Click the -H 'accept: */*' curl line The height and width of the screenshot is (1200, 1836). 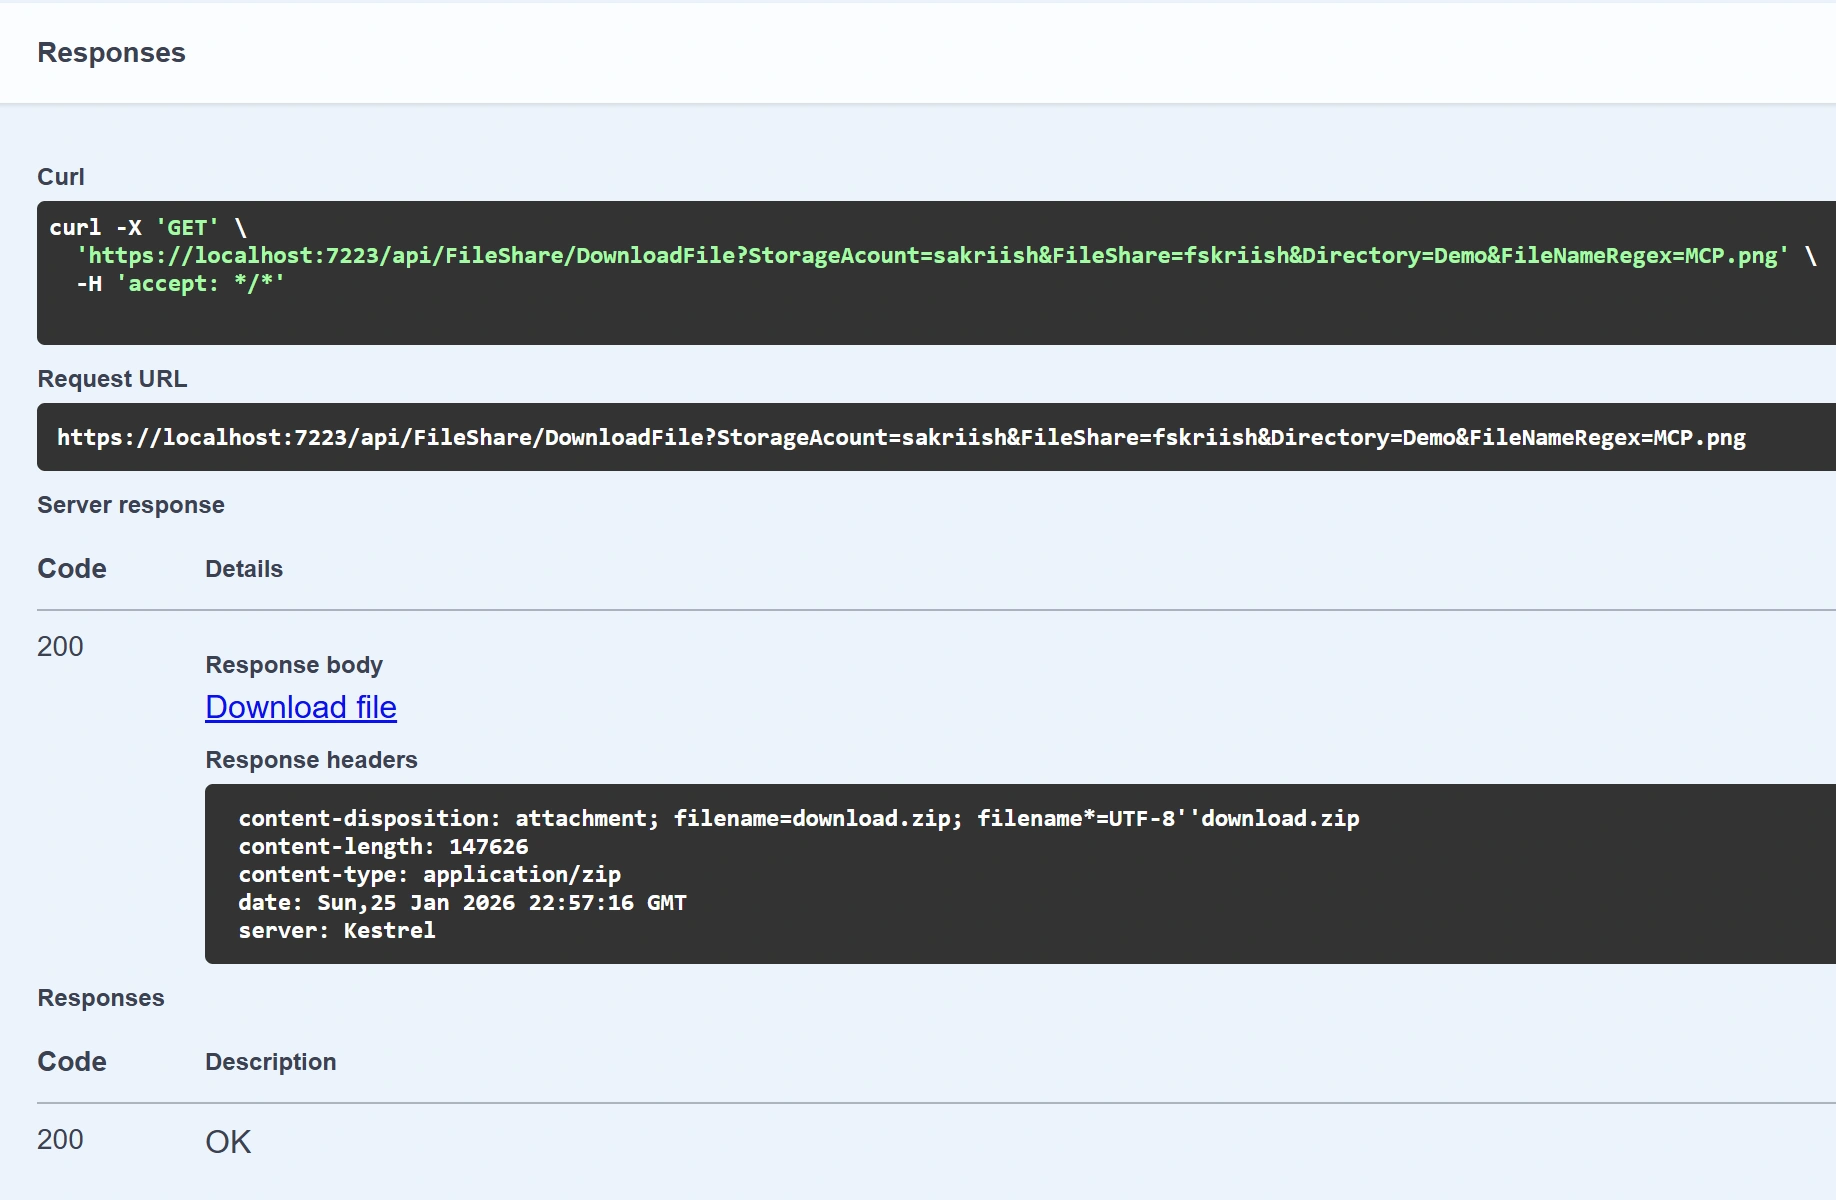pyautogui.click(x=181, y=283)
